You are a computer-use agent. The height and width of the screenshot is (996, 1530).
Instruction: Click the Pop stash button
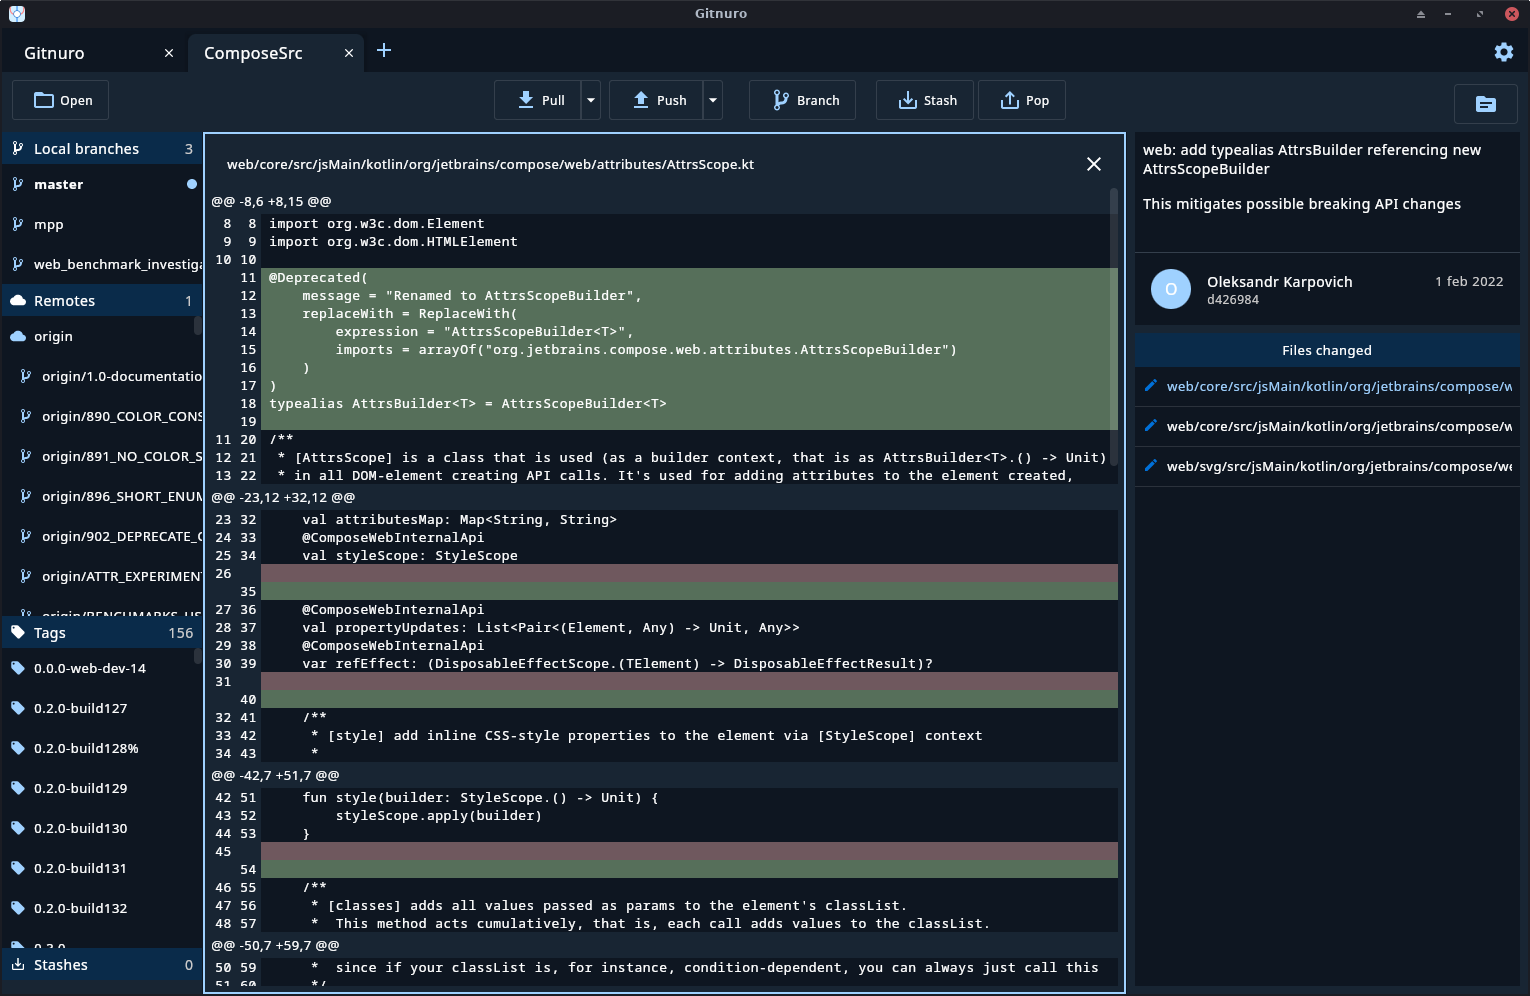coord(1022,100)
